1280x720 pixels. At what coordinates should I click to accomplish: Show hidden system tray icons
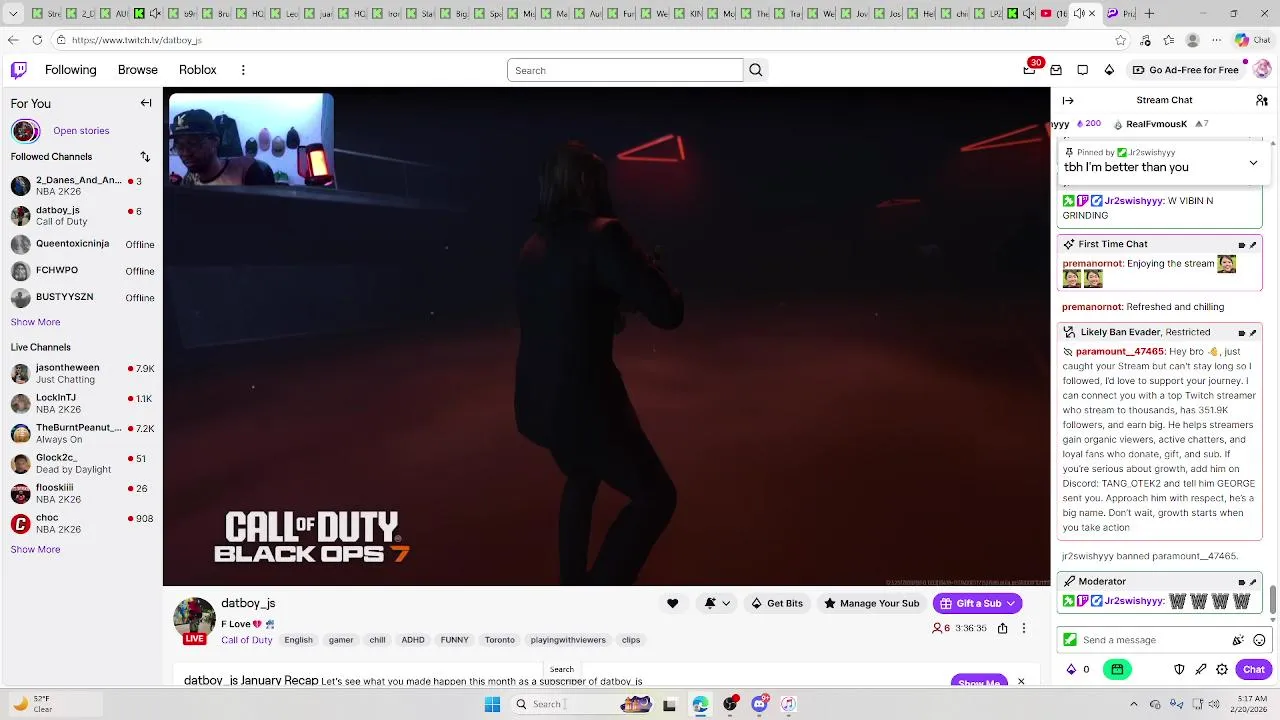click(x=1133, y=704)
